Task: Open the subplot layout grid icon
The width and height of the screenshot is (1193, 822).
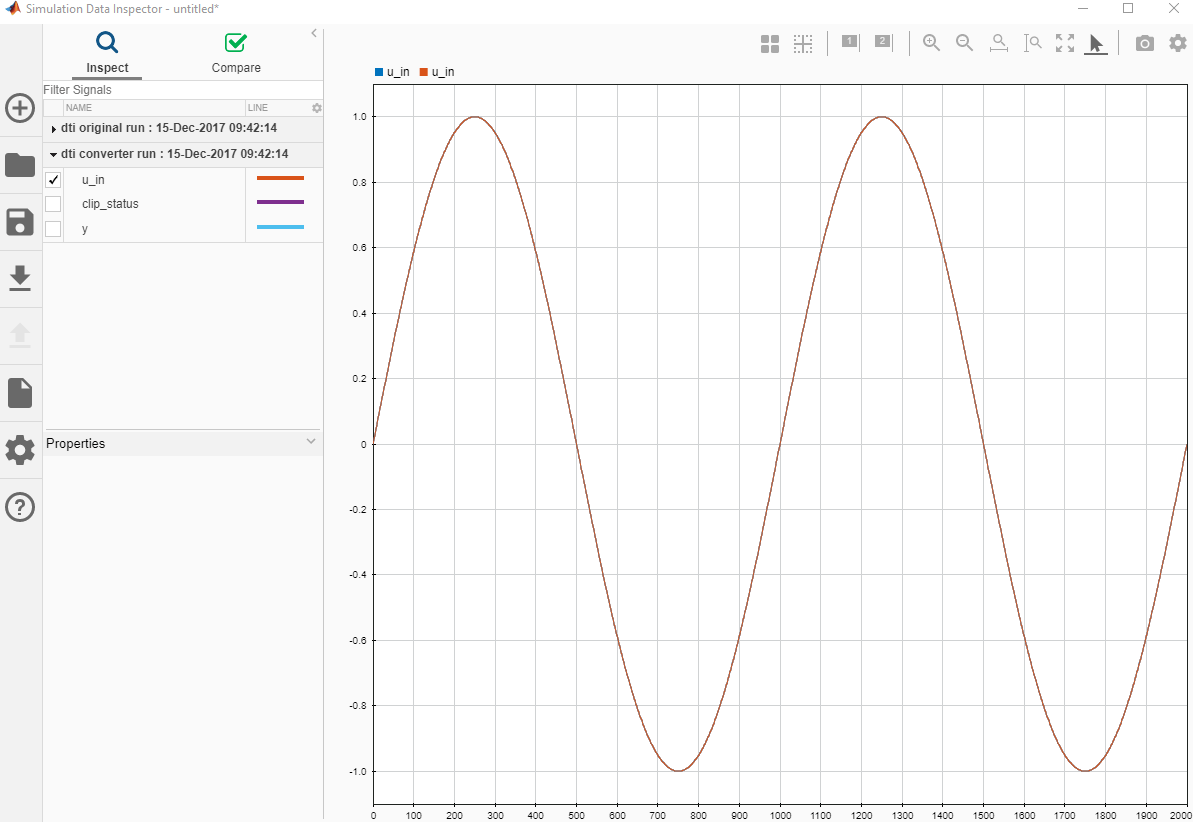Action: pos(769,44)
